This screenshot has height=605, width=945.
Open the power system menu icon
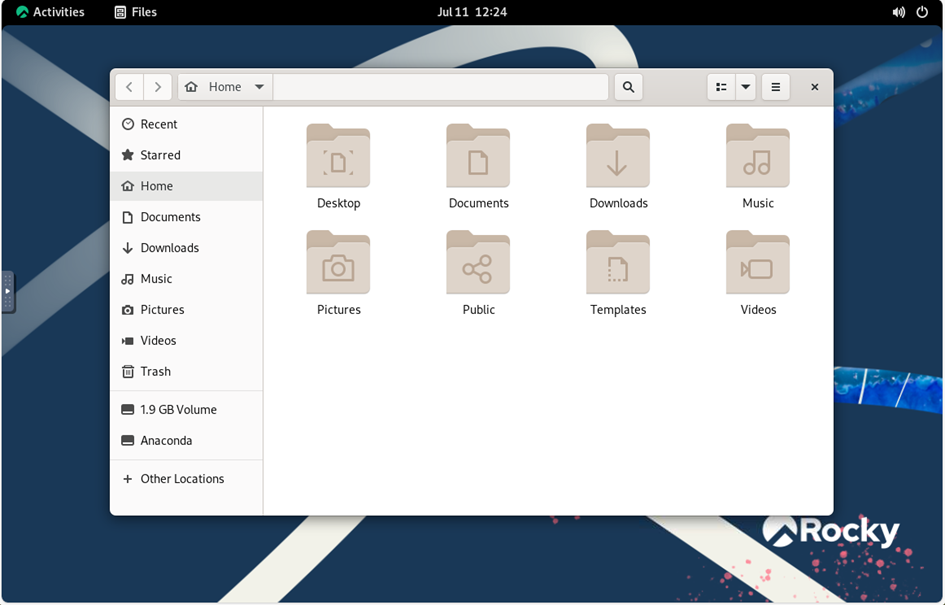921,12
